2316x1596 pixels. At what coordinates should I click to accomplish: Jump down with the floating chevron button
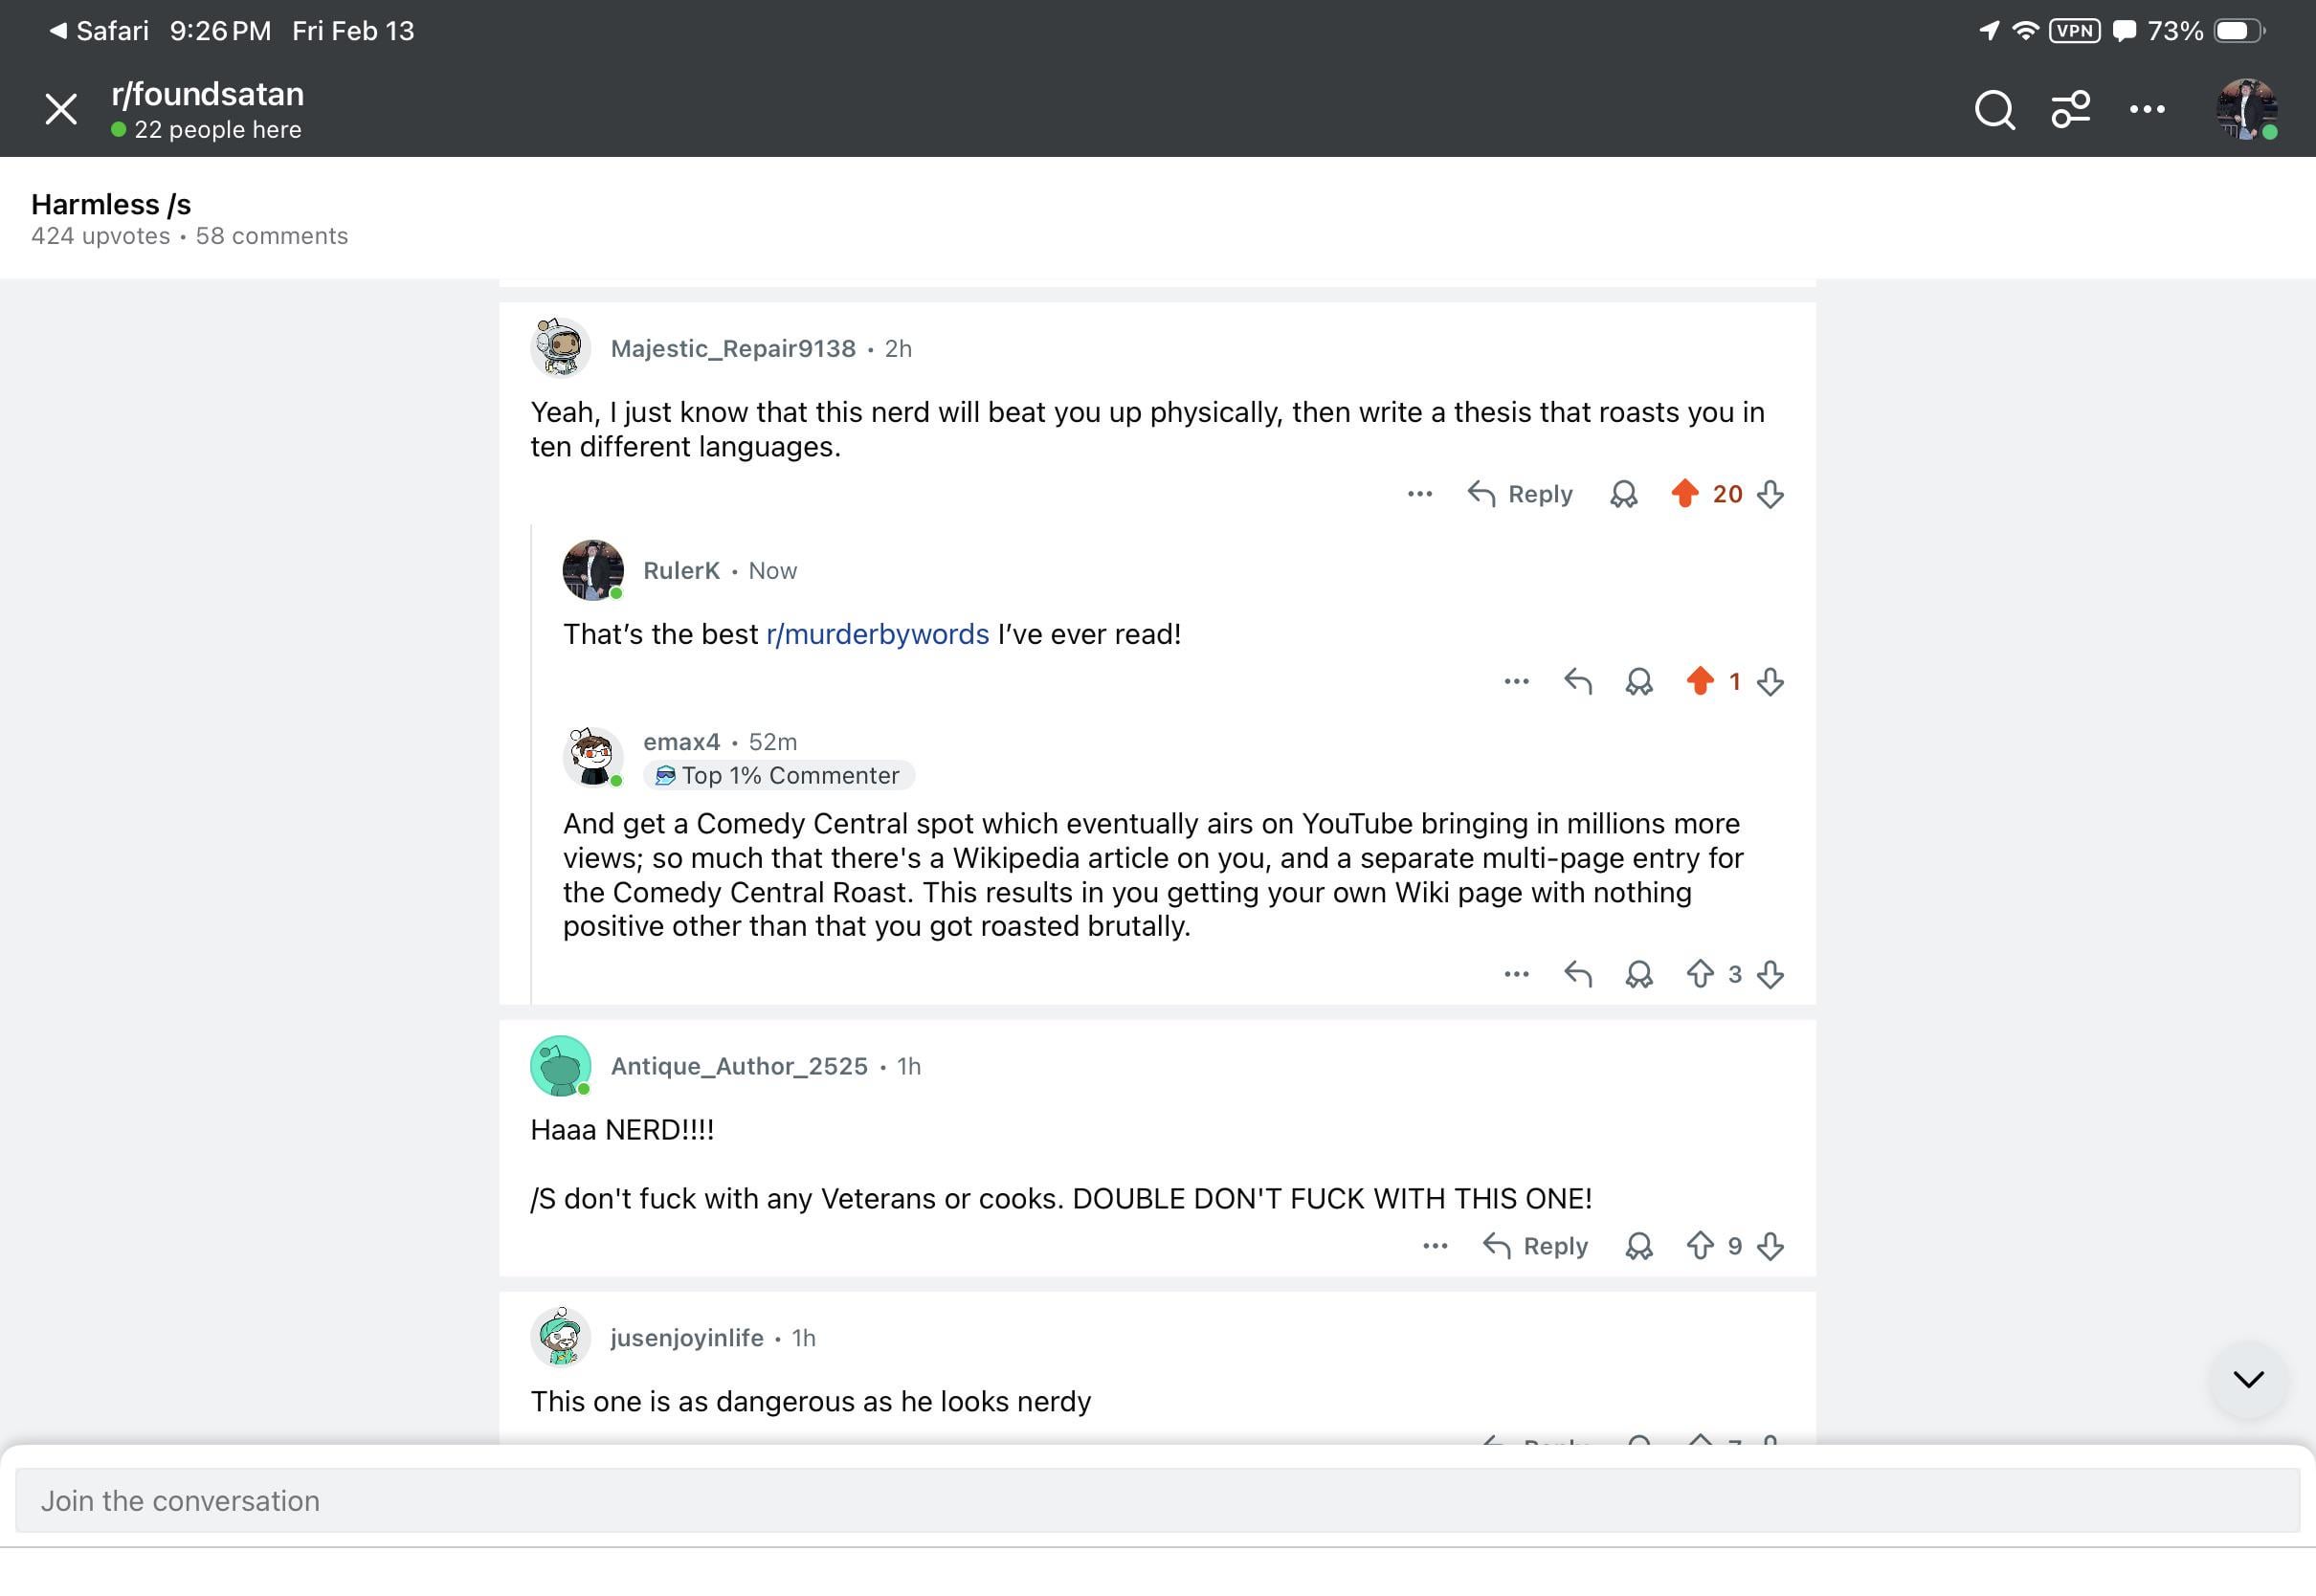[x=2248, y=1380]
